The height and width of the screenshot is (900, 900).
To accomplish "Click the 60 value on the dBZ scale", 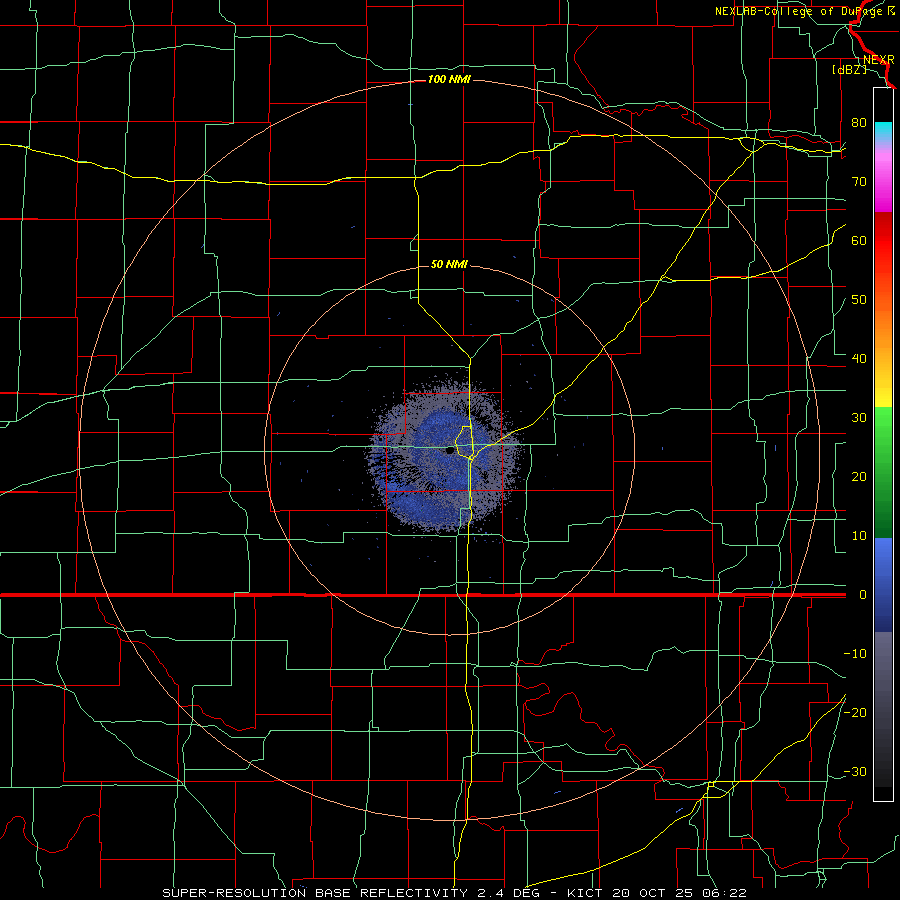I will click(x=859, y=240).
